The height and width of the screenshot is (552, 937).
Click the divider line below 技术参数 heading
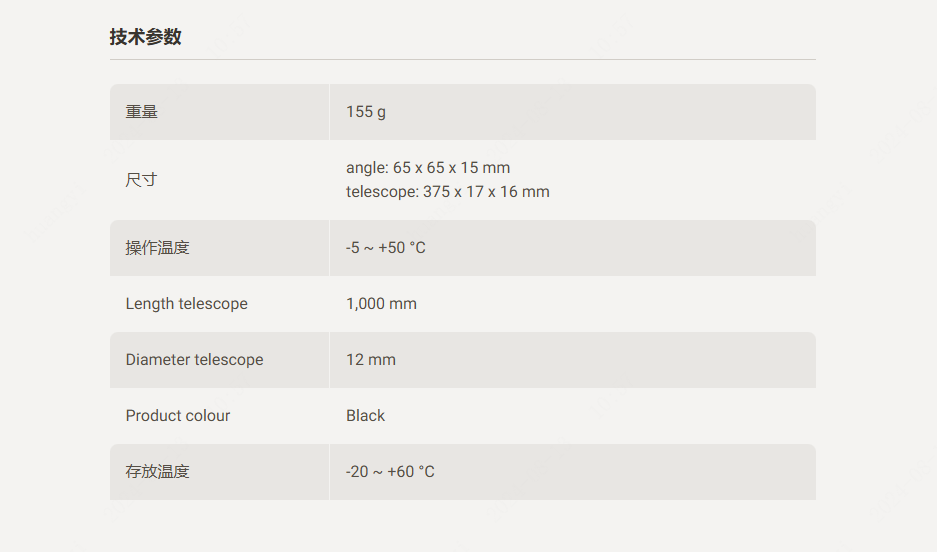462,60
